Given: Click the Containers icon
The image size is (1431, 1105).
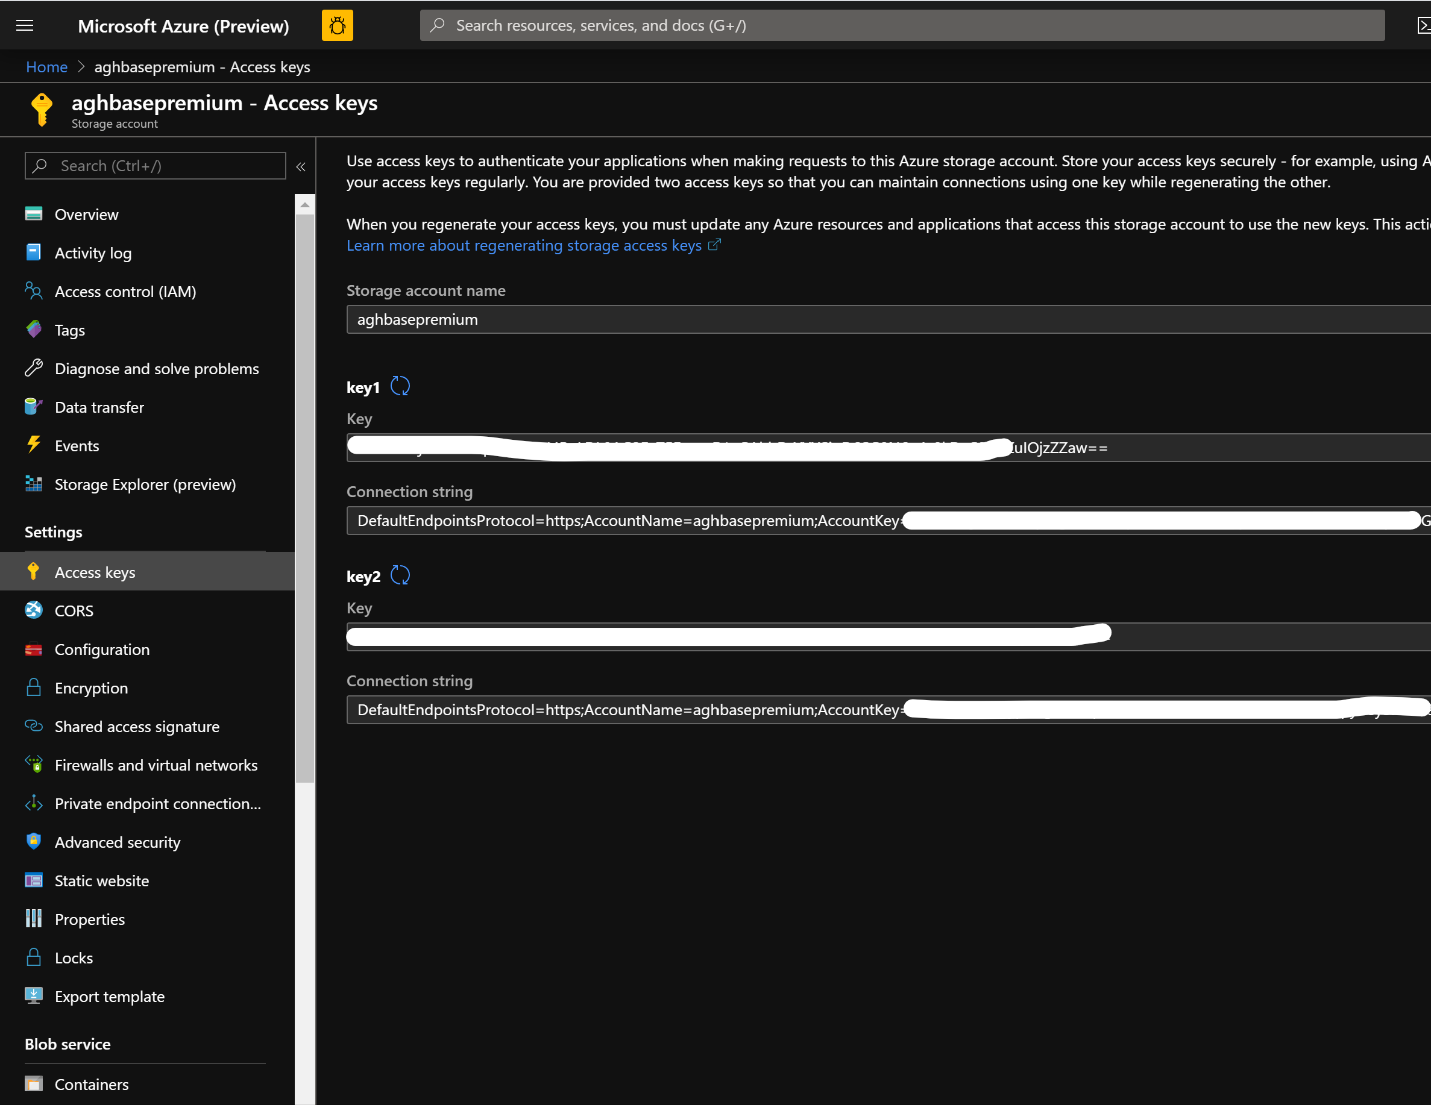Looking at the screenshot, I should (34, 1084).
